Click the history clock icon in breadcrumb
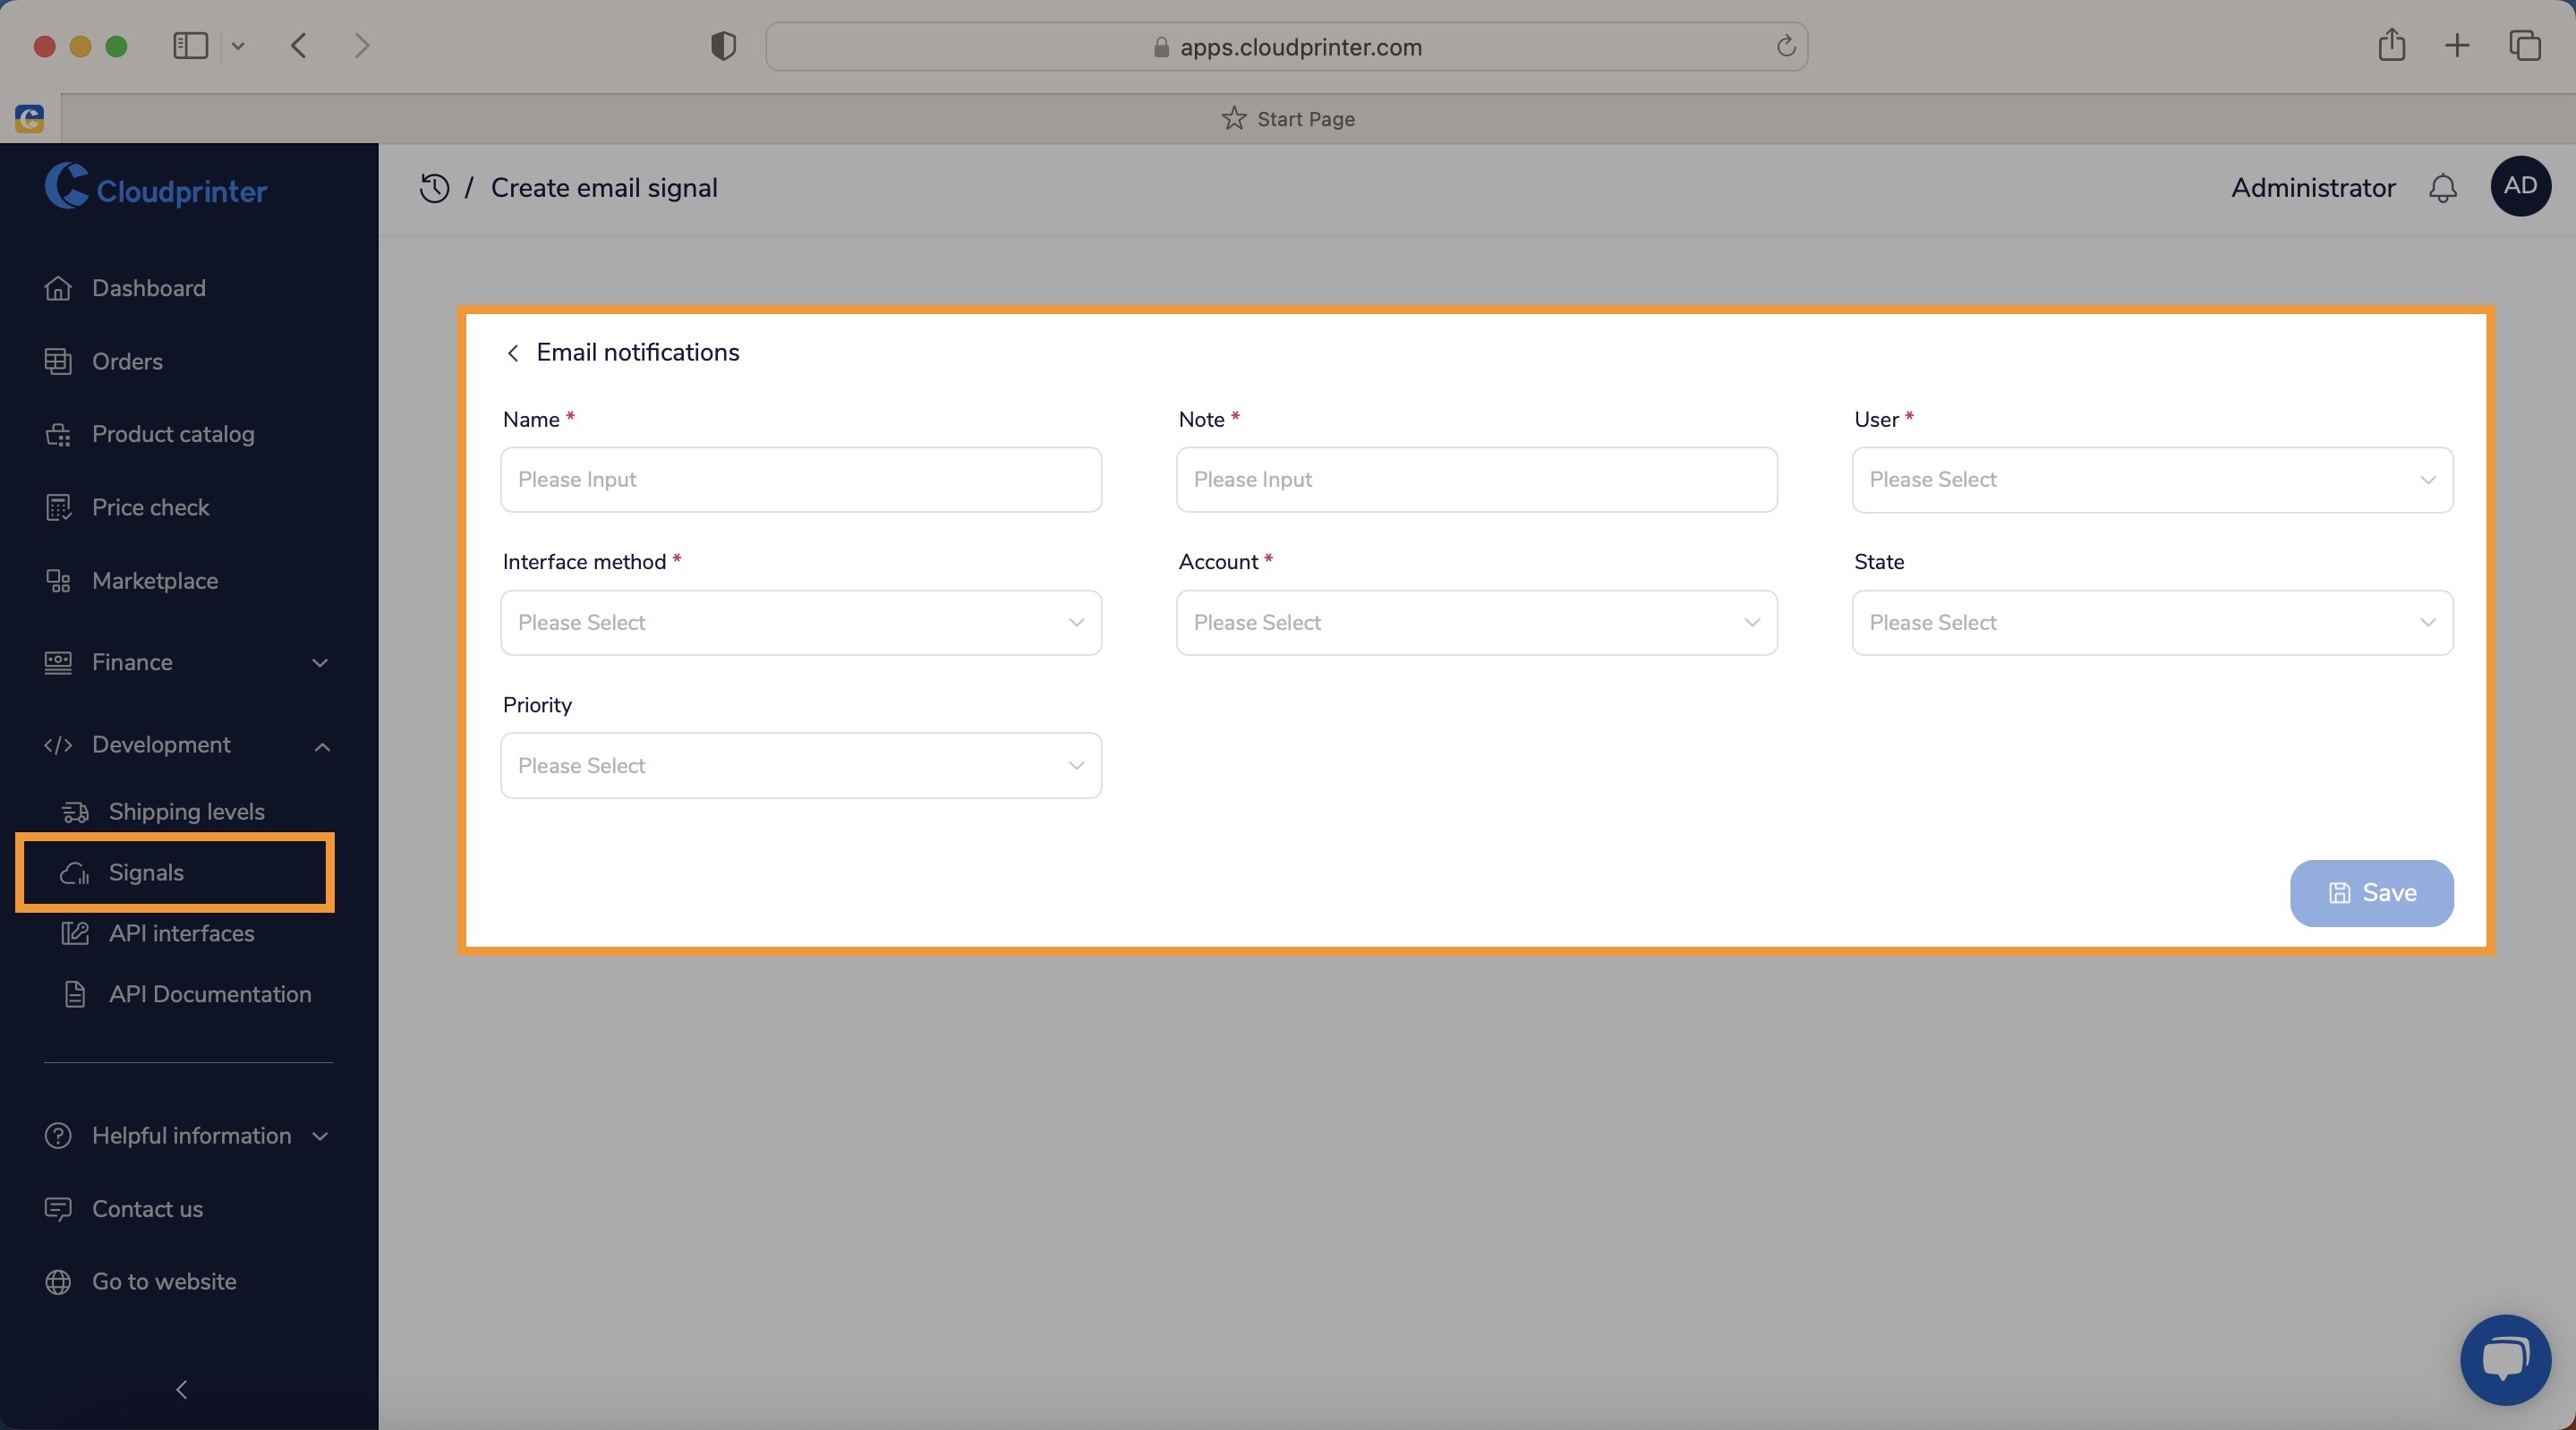The height and width of the screenshot is (1430, 2576). click(434, 188)
